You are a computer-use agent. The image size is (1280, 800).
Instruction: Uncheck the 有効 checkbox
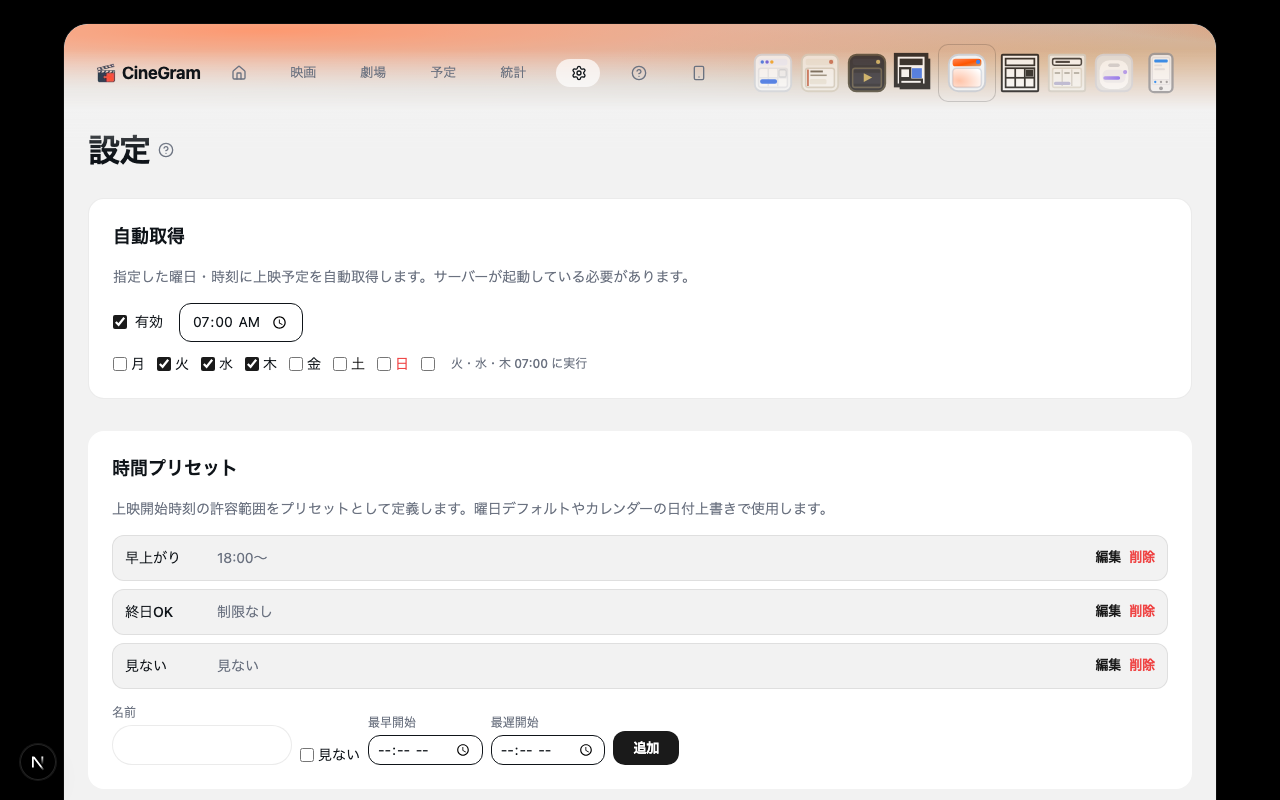coord(119,322)
